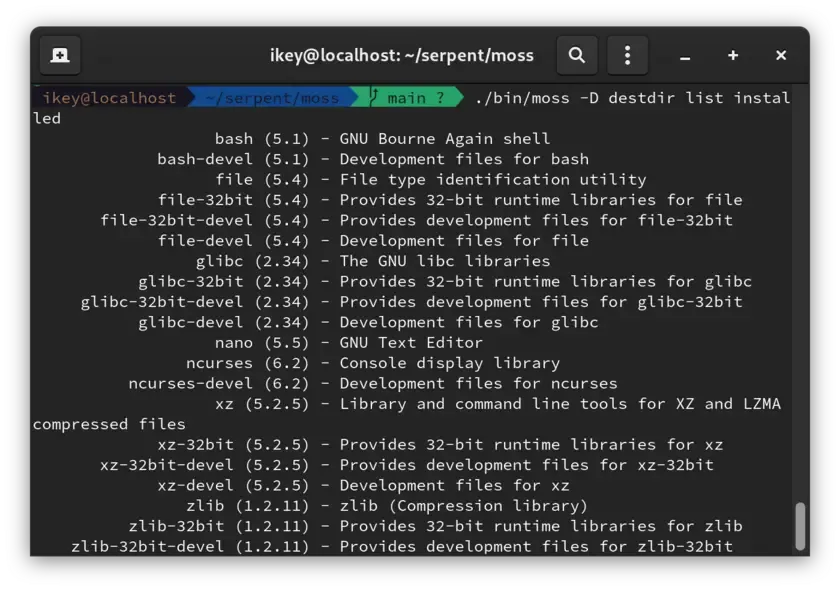Click the wrapped 'compressed files' line
The height and width of the screenshot is (590, 840).
(x=109, y=424)
